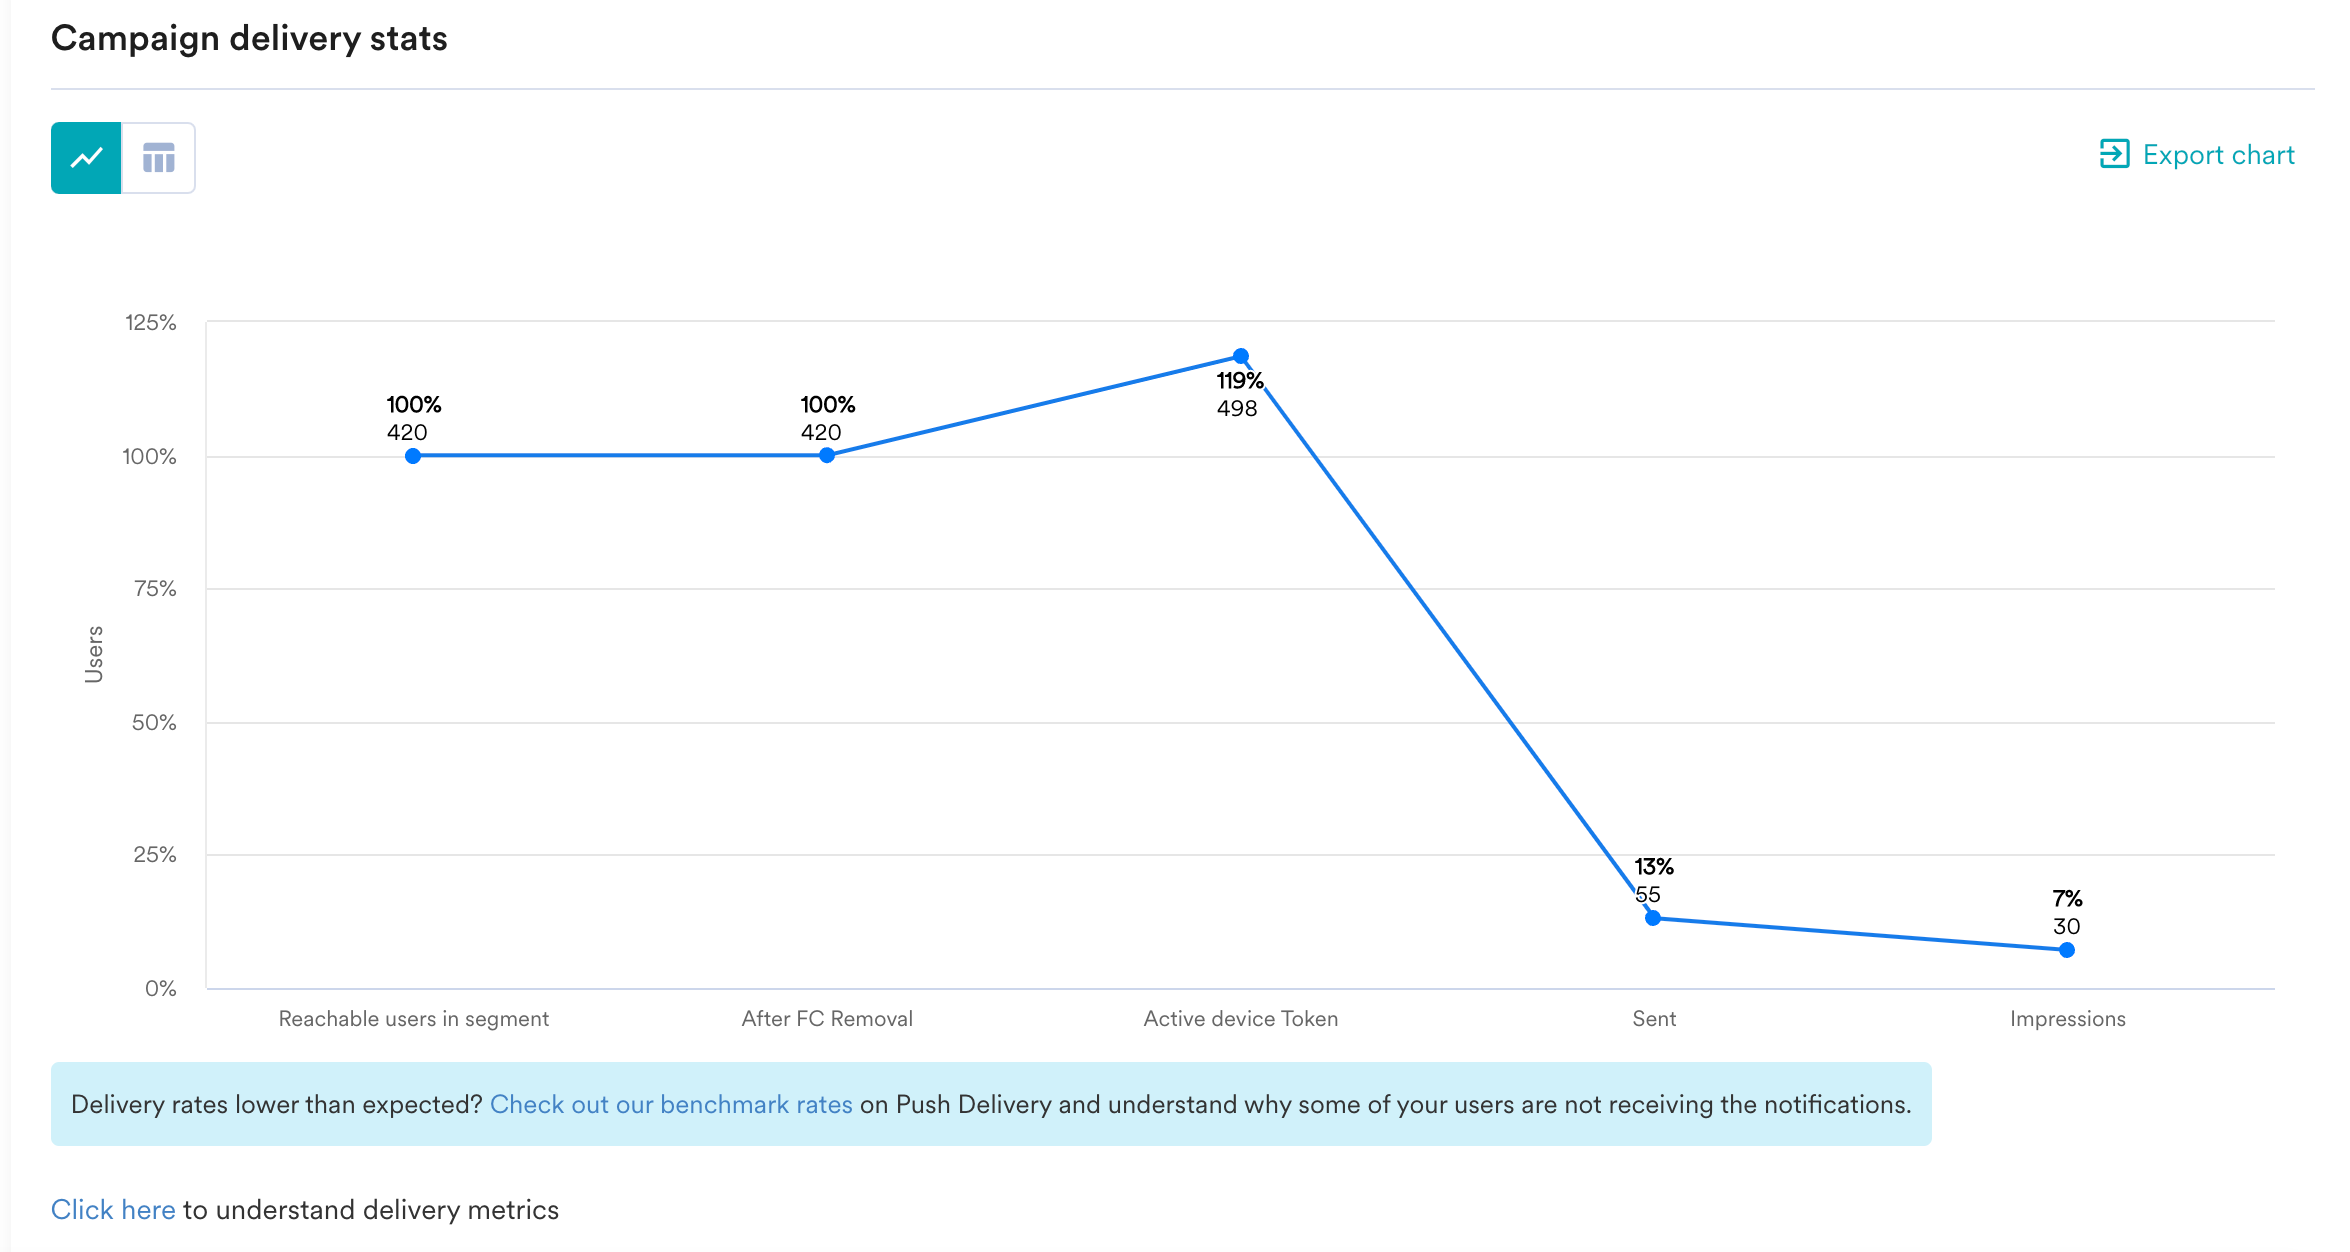Click the Export chart text label

coord(2218,155)
